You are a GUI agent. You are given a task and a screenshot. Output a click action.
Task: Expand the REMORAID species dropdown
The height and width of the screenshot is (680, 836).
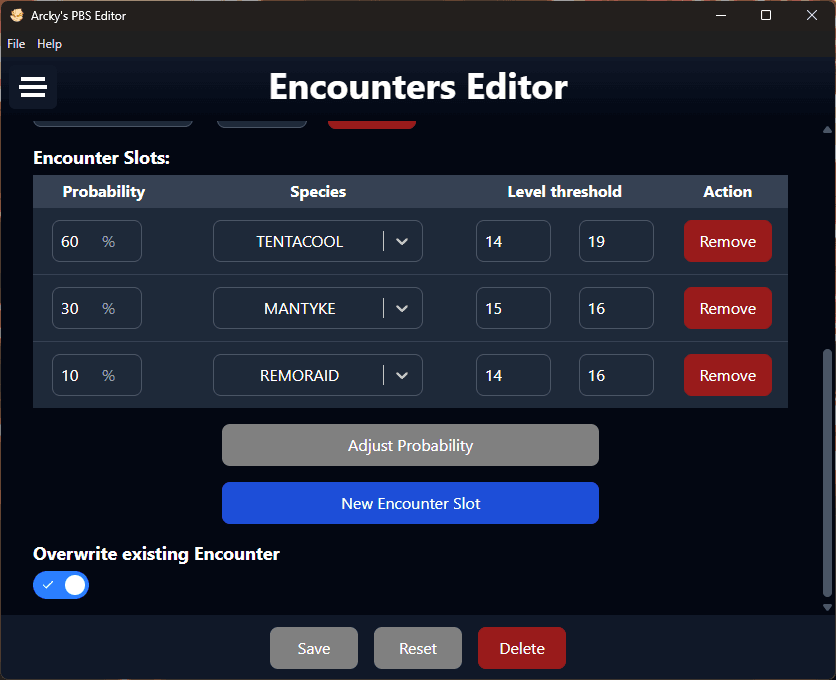point(402,376)
